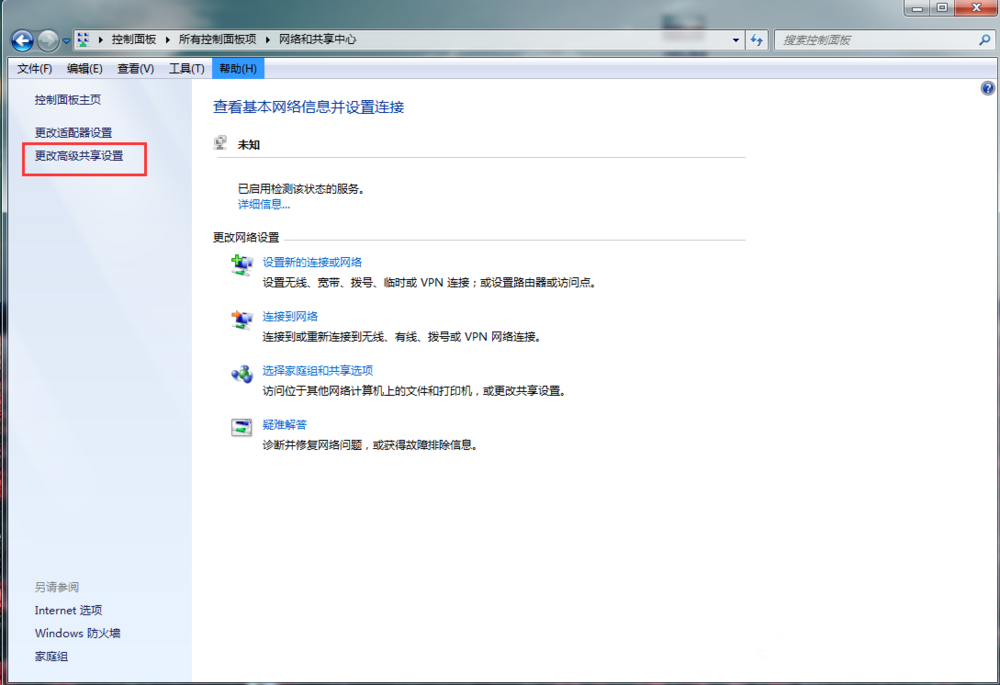The image size is (1000, 685).
Task: Click the 更改适配器设置 link
Action: pos(73,132)
